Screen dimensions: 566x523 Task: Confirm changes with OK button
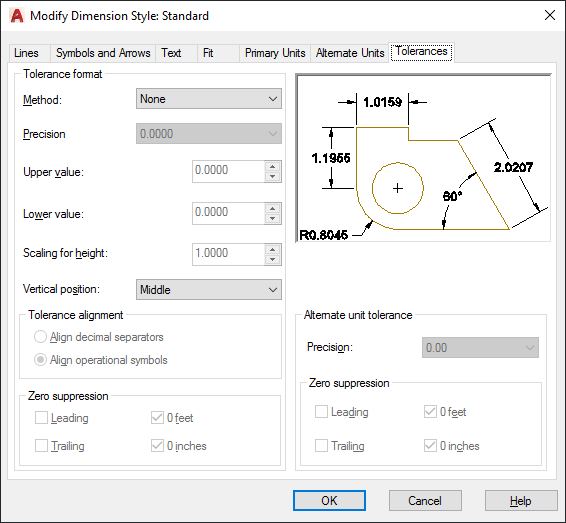329,501
